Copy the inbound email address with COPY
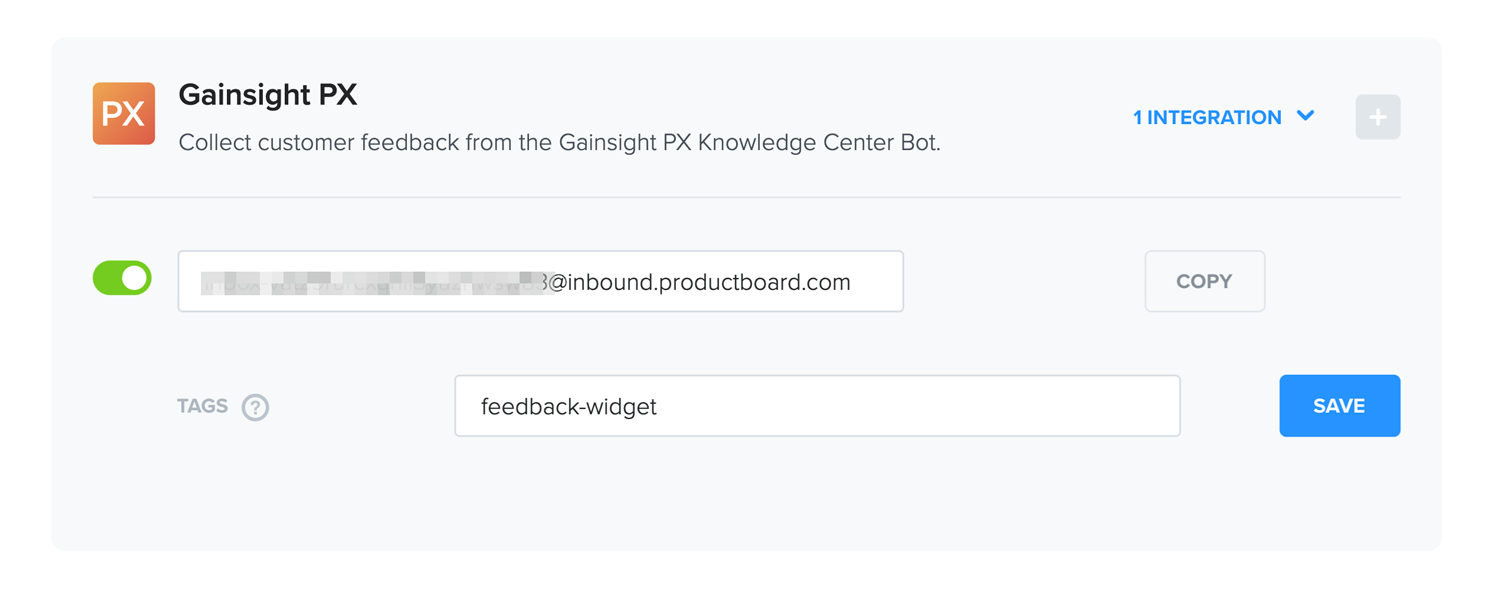Image resolution: width=1500 pixels, height=591 pixels. pyautogui.click(x=1204, y=281)
